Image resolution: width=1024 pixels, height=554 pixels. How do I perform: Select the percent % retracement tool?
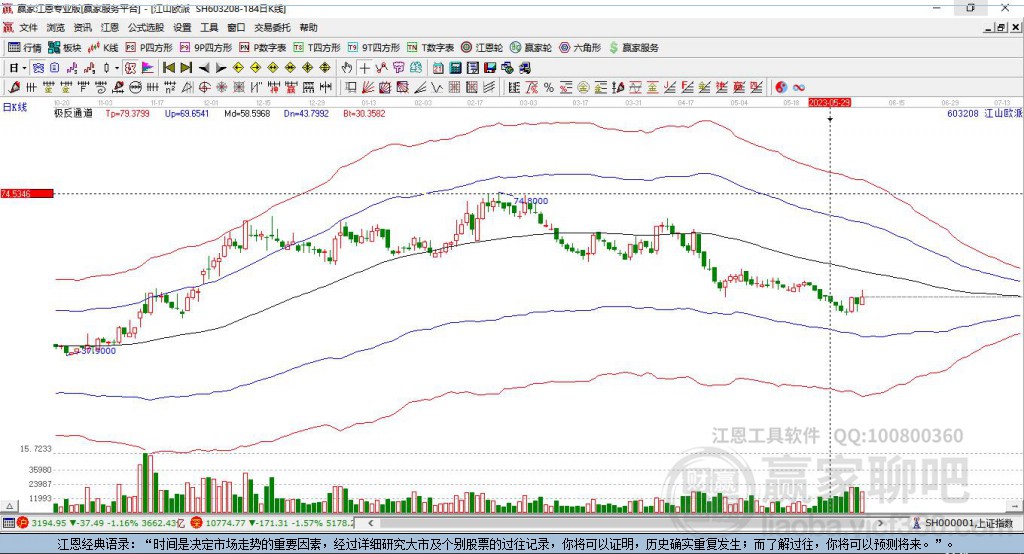(x=549, y=88)
